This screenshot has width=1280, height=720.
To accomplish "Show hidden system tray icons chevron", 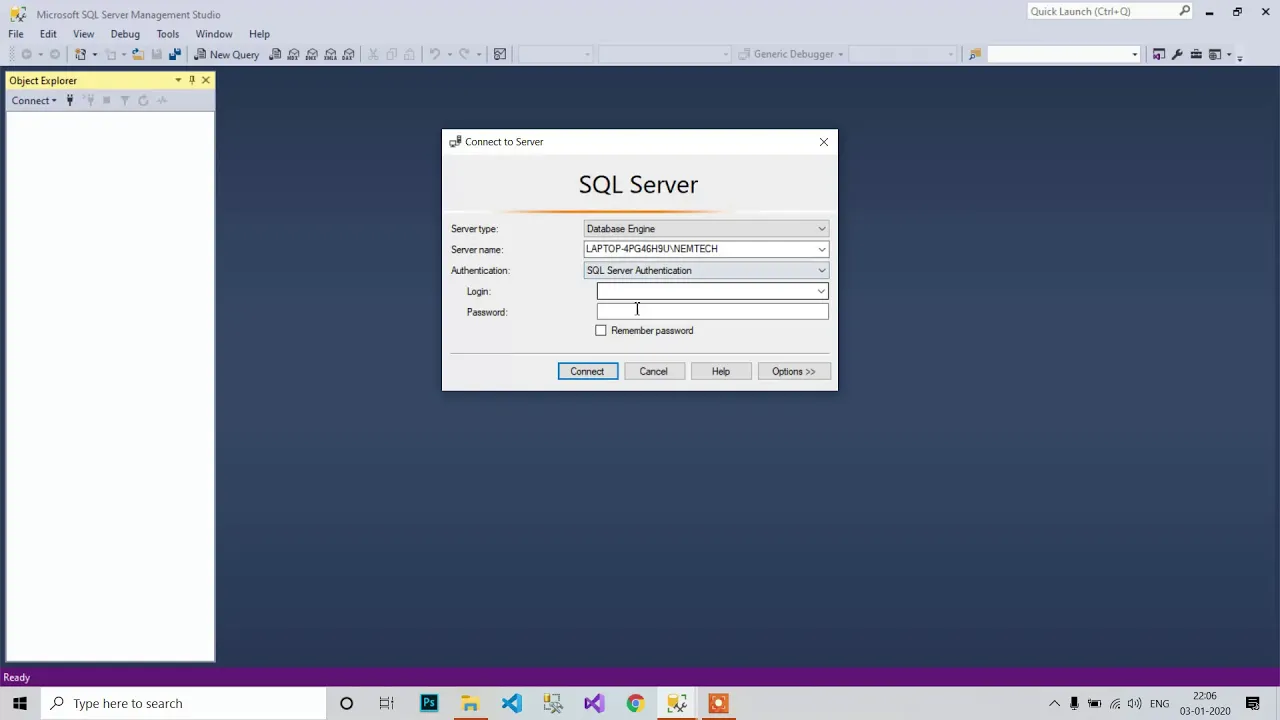I will click(1054, 703).
